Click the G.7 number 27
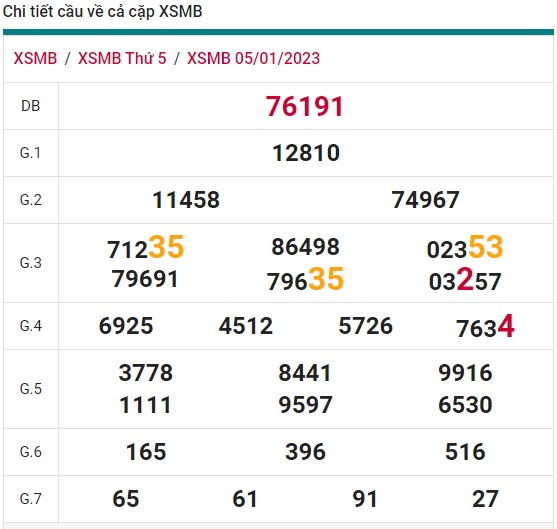 pos(485,499)
